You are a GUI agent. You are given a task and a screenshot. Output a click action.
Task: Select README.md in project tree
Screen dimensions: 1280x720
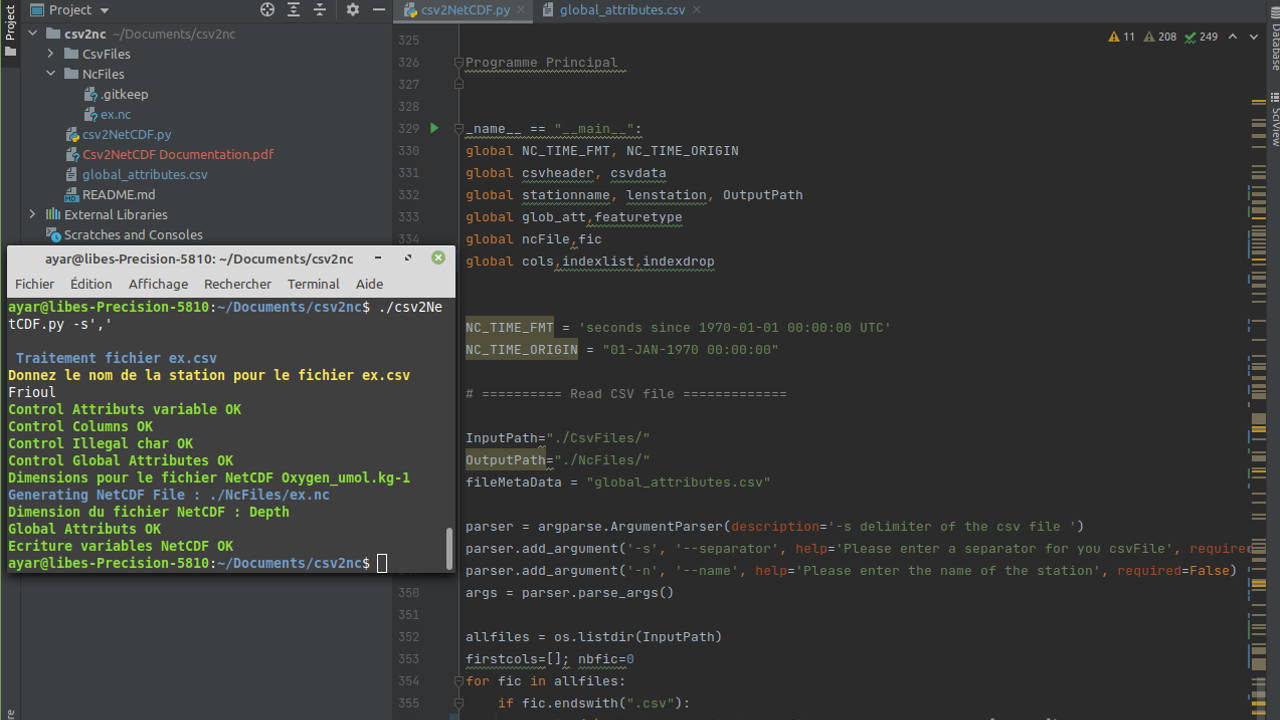(118, 195)
